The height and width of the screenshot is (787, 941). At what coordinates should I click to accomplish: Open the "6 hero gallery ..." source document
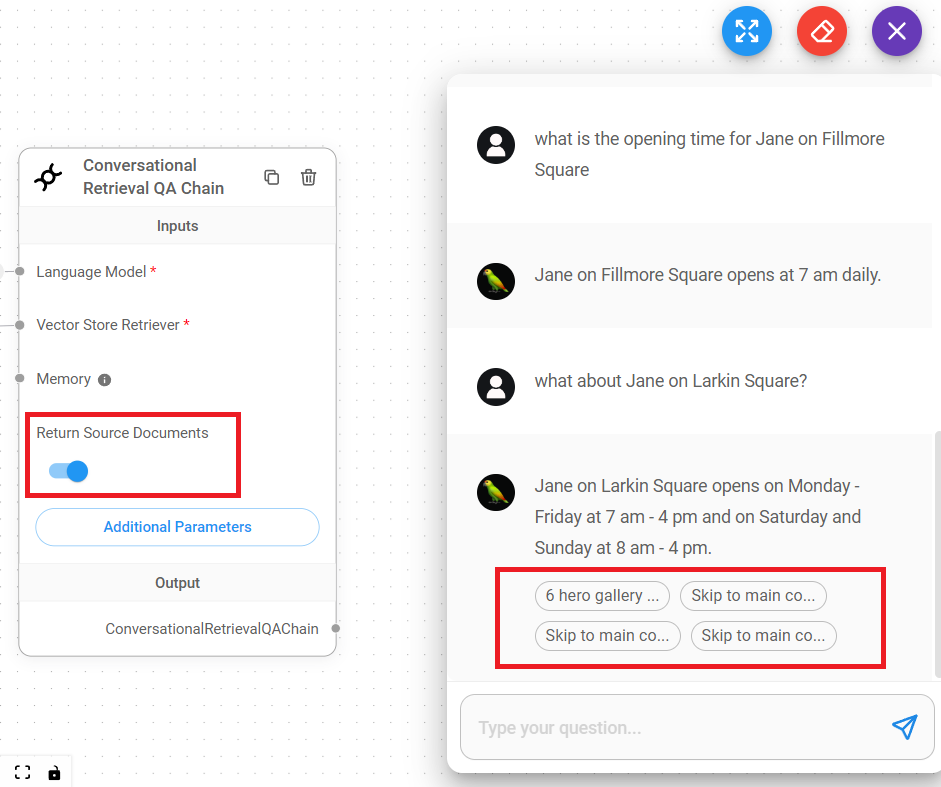(x=602, y=596)
